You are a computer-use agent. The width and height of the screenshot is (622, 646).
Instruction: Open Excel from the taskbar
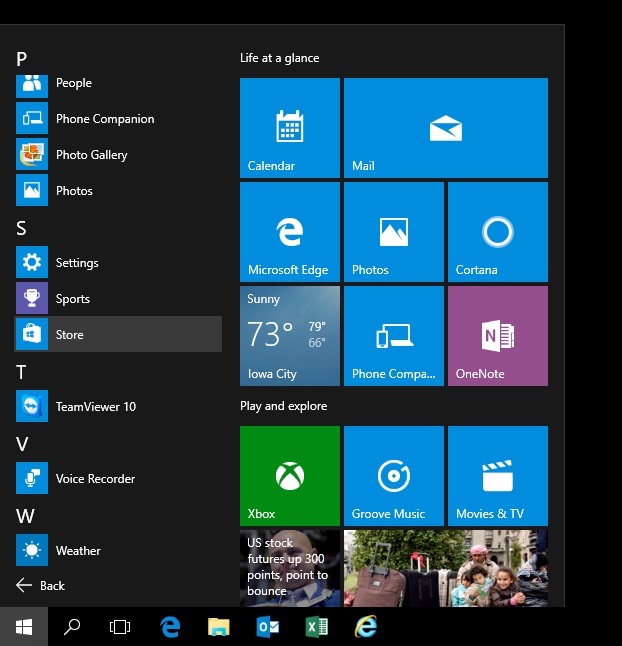(x=317, y=627)
